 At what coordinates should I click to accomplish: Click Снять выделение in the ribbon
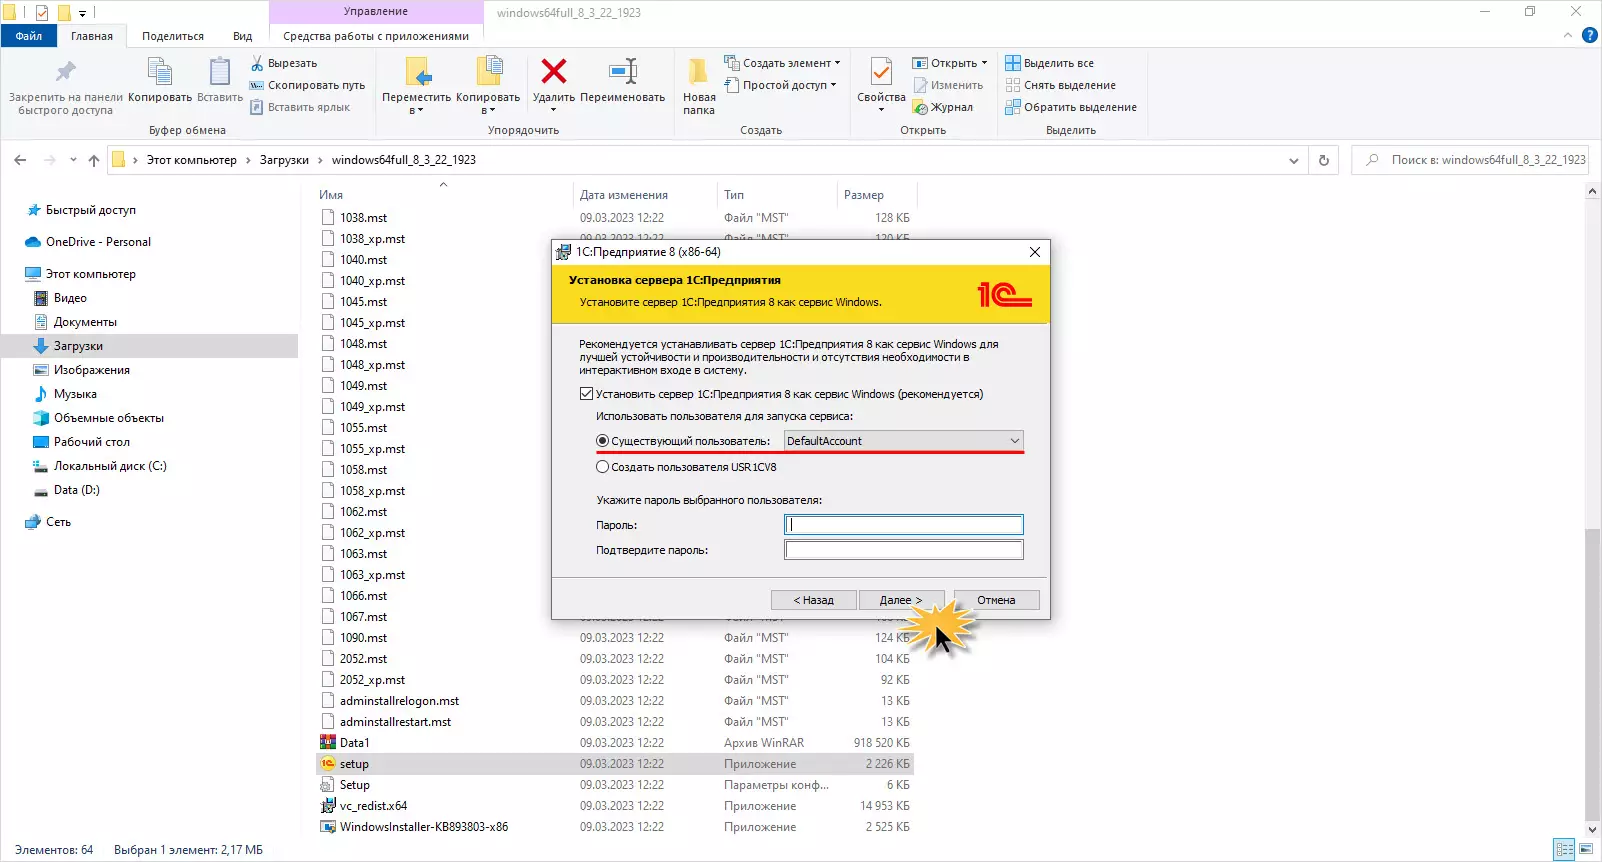(1060, 85)
